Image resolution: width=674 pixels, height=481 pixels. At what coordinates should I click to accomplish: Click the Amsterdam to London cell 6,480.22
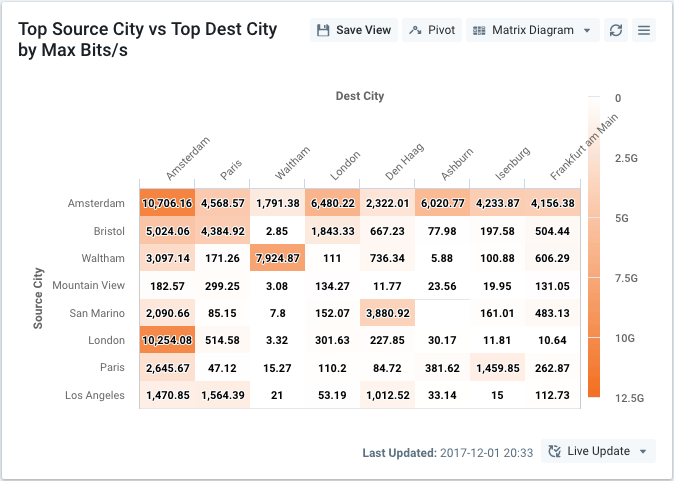pyautogui.click(x=332, y=203)
